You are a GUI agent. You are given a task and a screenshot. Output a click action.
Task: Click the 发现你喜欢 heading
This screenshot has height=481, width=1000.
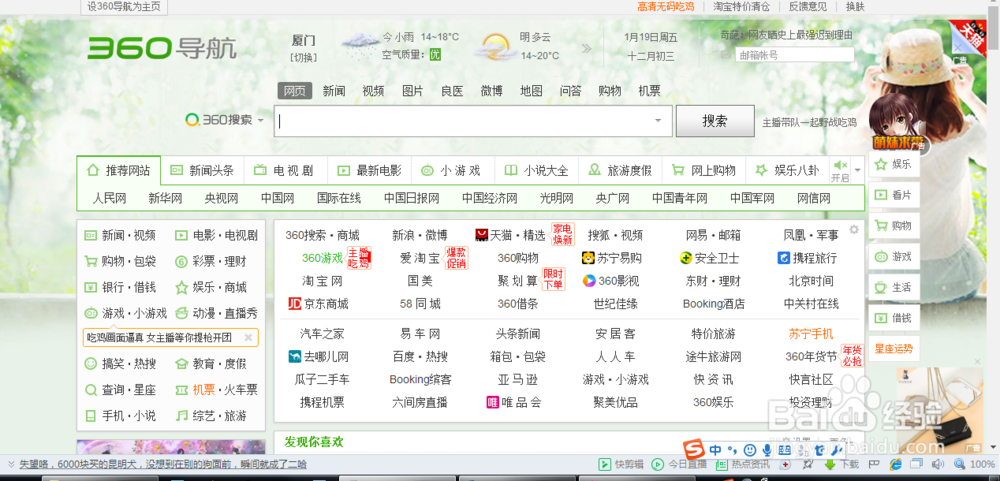click(314, 441)
